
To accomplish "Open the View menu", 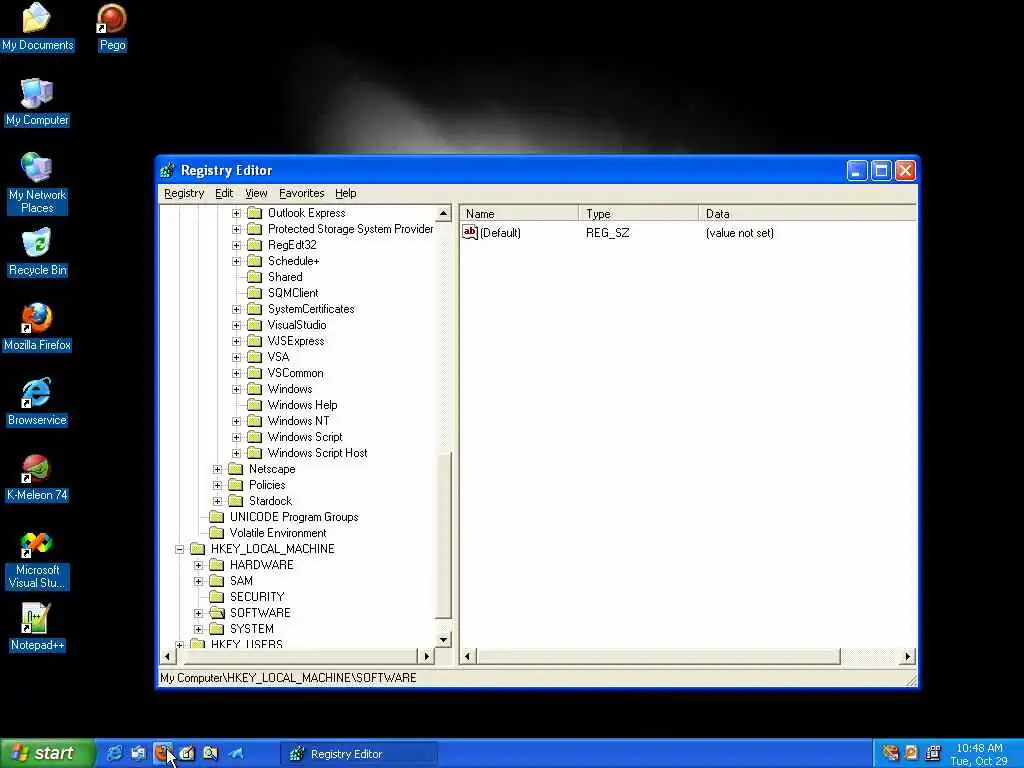I will click(x=256, y=193).
